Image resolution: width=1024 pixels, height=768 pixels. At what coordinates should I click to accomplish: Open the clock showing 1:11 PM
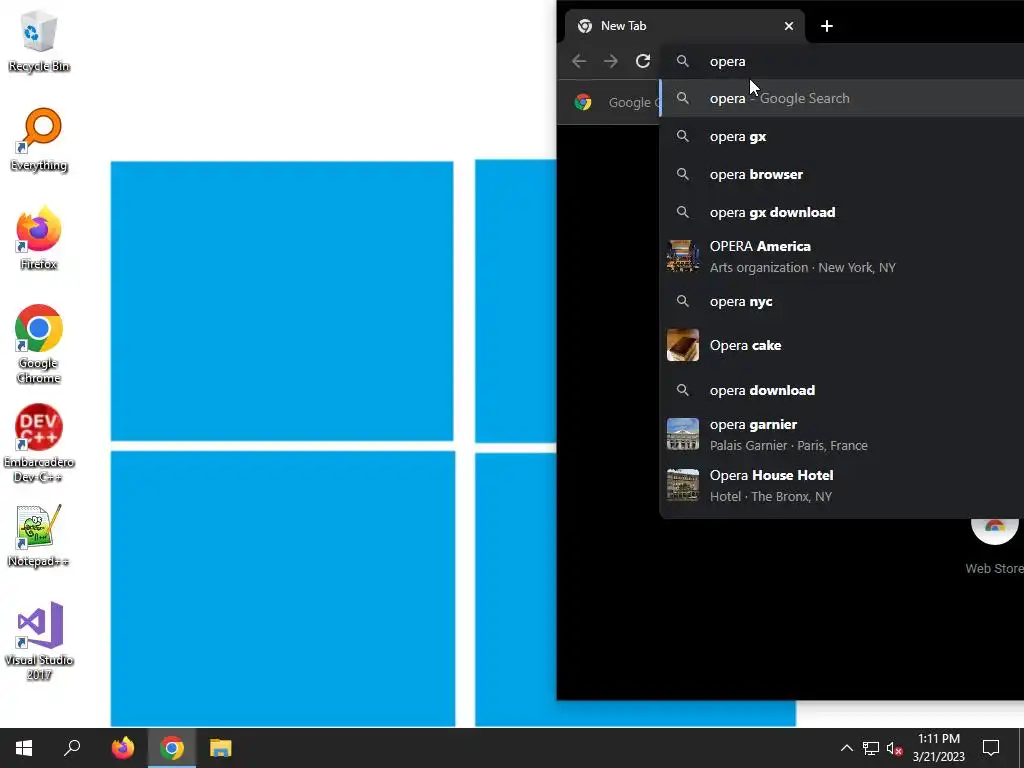point(938,748)
